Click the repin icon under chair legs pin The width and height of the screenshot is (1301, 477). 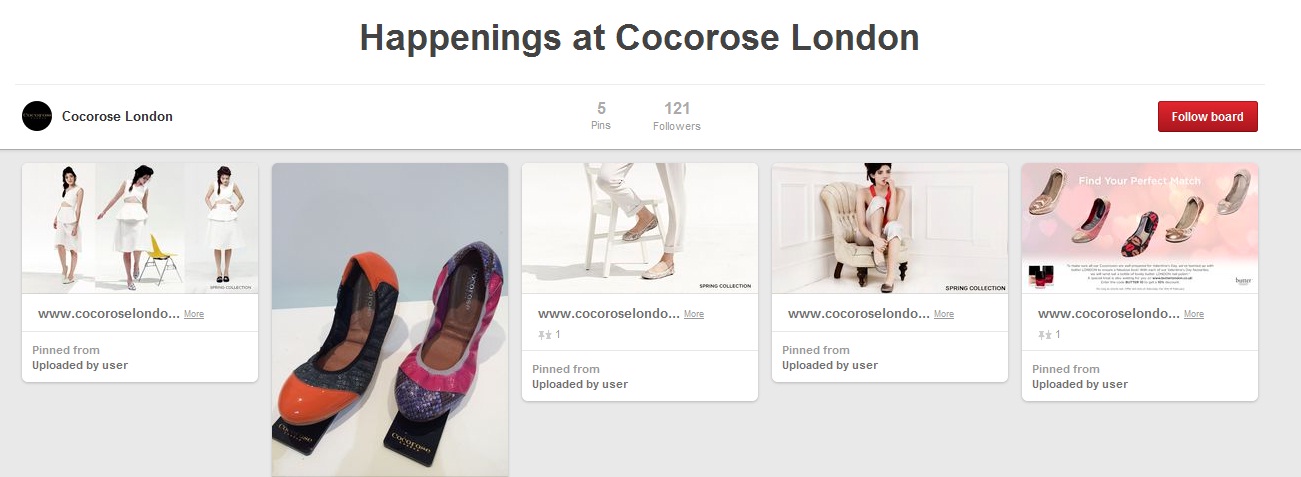[545, 334]
